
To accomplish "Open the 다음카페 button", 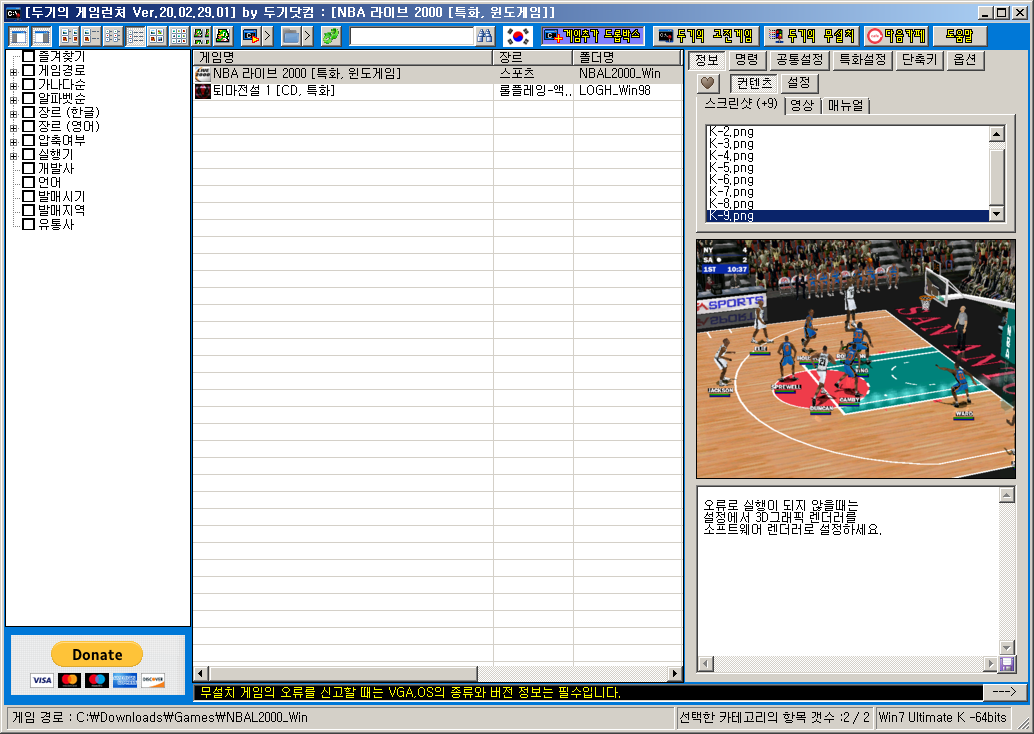I will (x=897, y=36).
